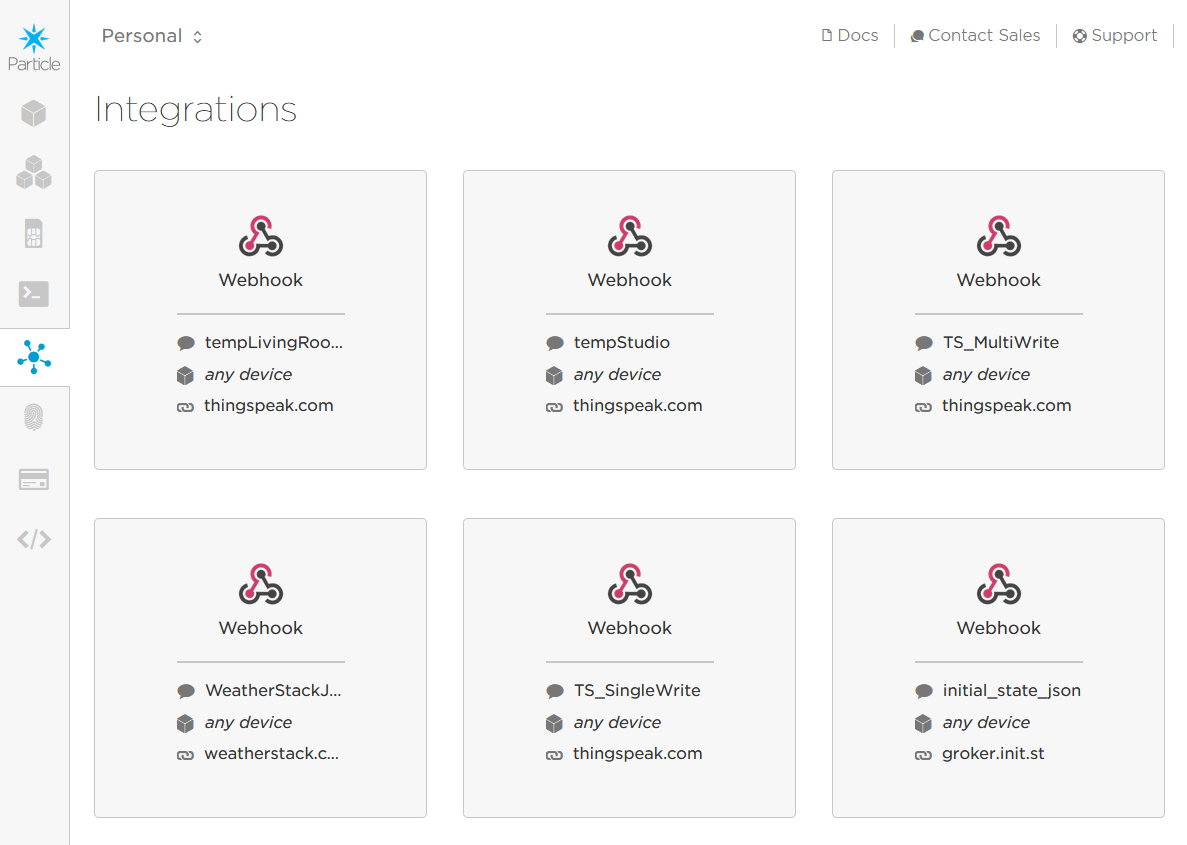The image size is (1187, 845).
Task: Click thingspeak.com on tempStudio card
Action: pyautogui.click(x=637, y=406)
